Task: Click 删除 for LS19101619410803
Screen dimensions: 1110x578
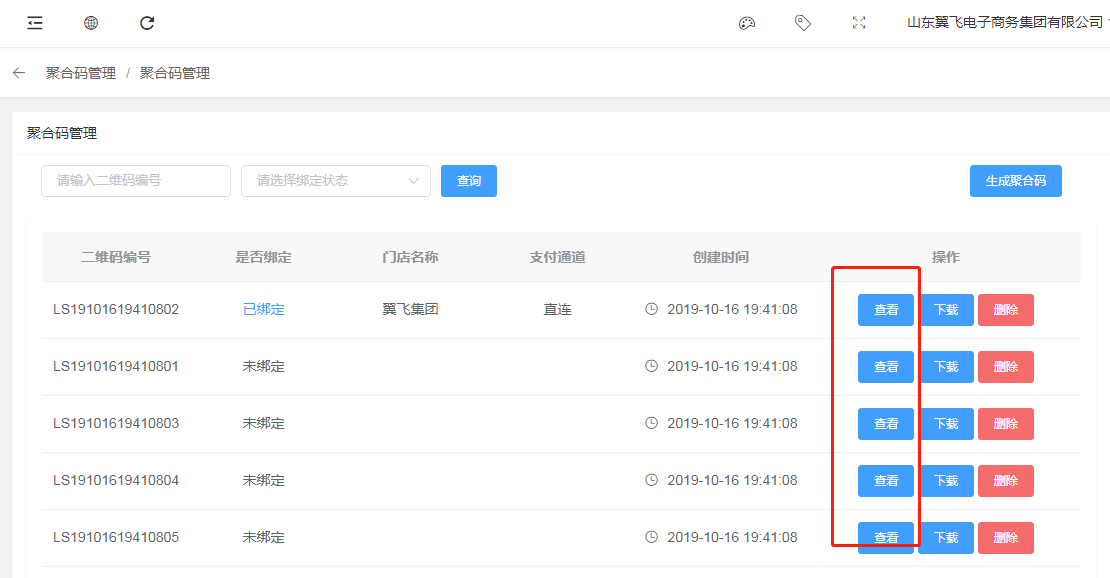Action: 1006,424
